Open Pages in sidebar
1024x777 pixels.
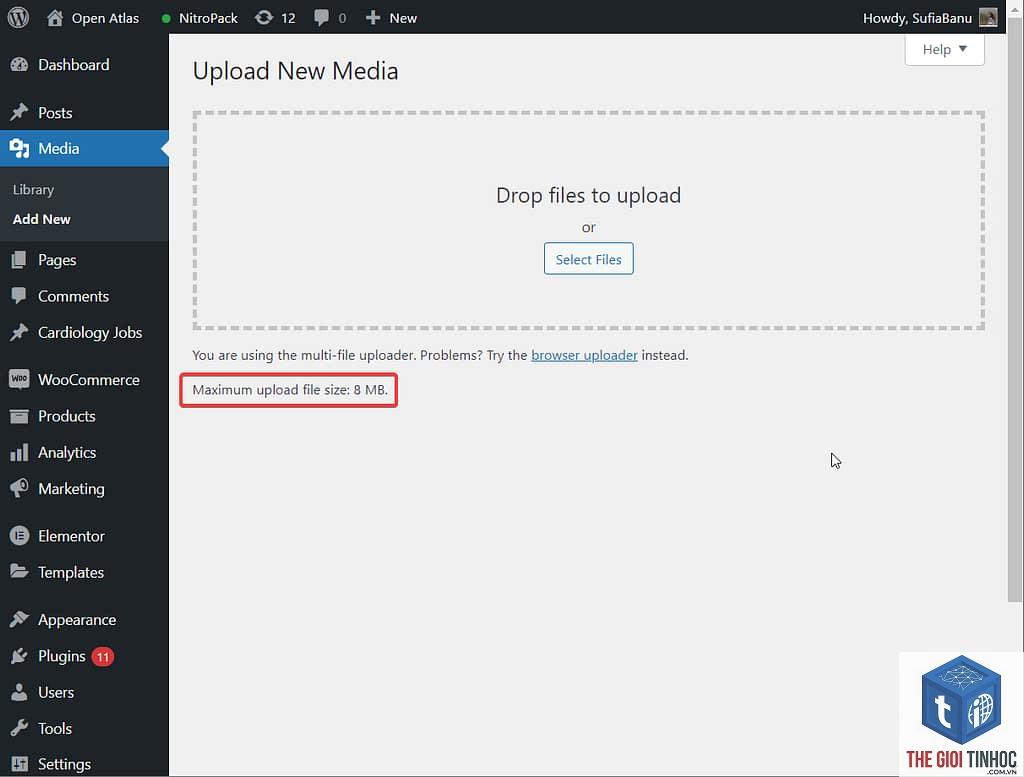[x=57, y=260]
